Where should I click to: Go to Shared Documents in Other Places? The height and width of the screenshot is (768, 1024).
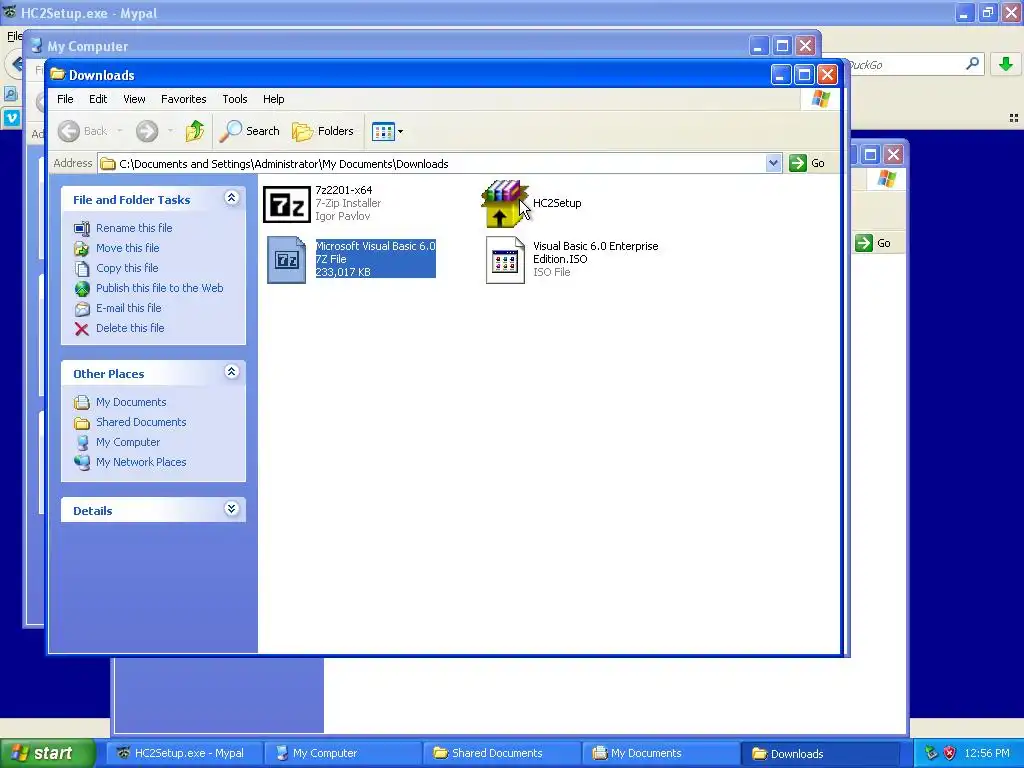coord(141,423)
